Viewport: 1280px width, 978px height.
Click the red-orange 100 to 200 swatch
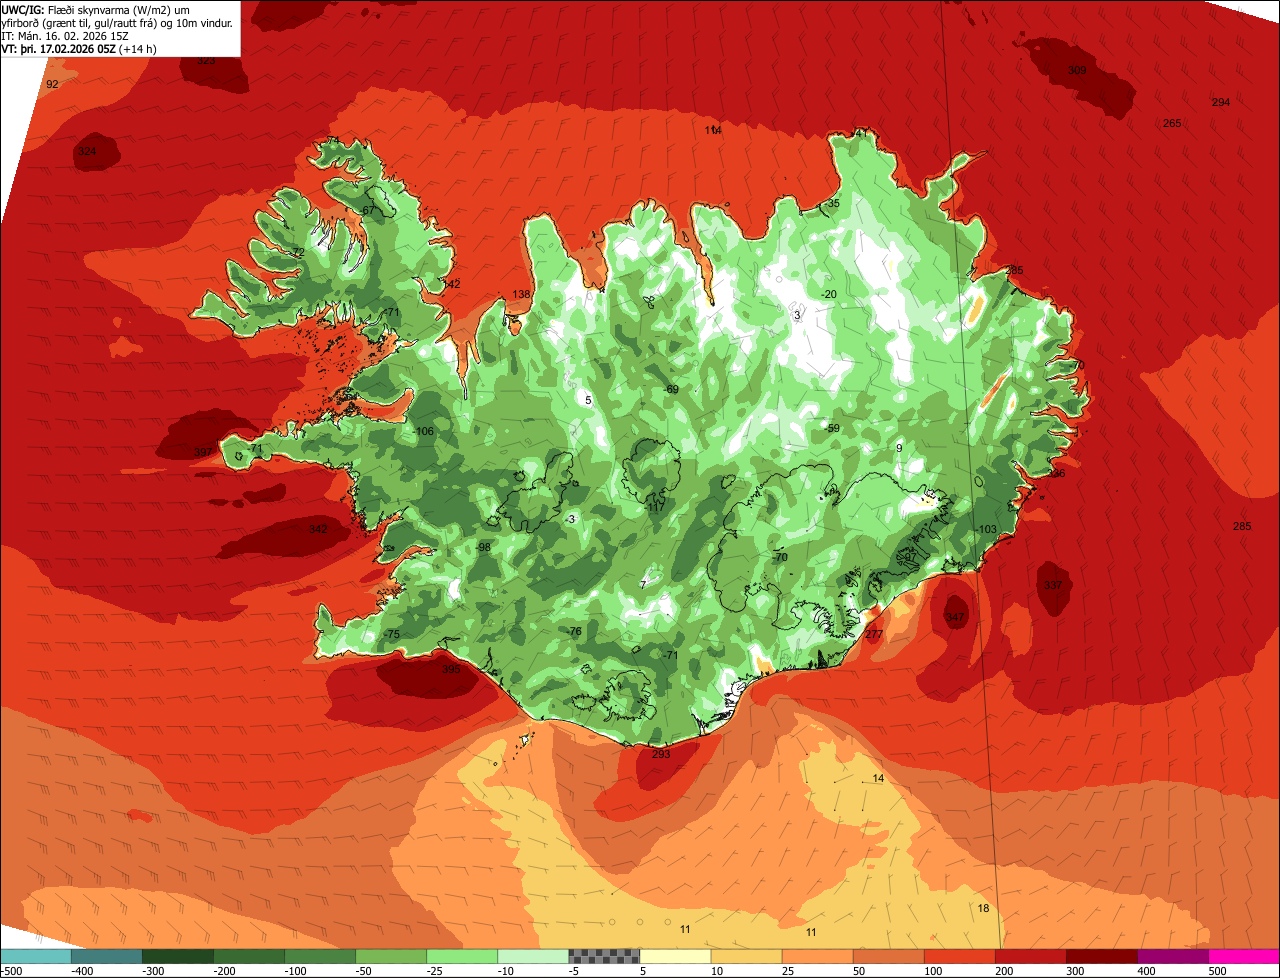coord(959,956)
